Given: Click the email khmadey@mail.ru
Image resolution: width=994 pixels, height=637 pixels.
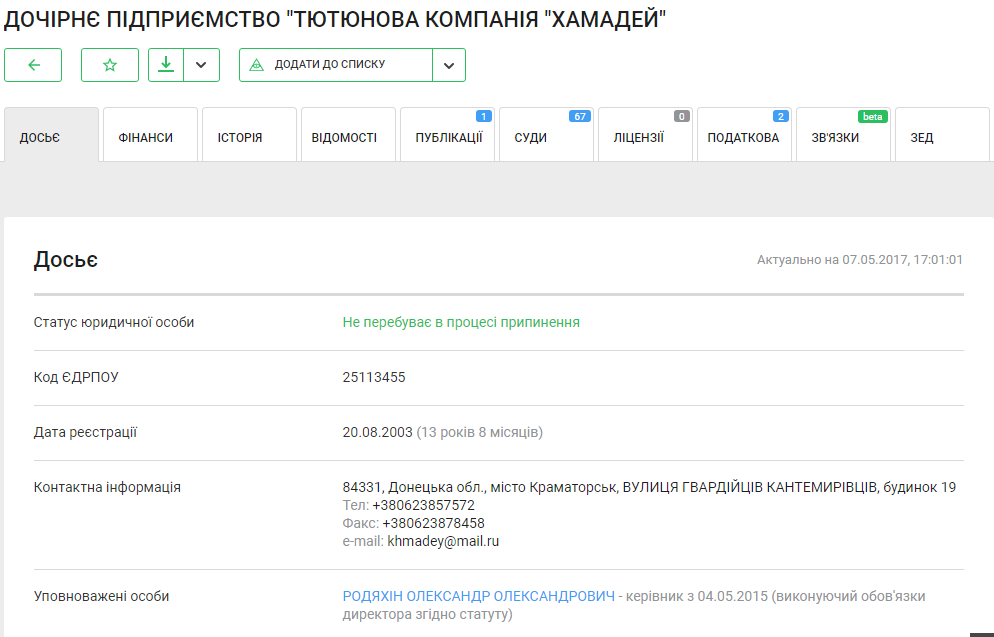Looking at the screenshot, I should pos(443,541).
